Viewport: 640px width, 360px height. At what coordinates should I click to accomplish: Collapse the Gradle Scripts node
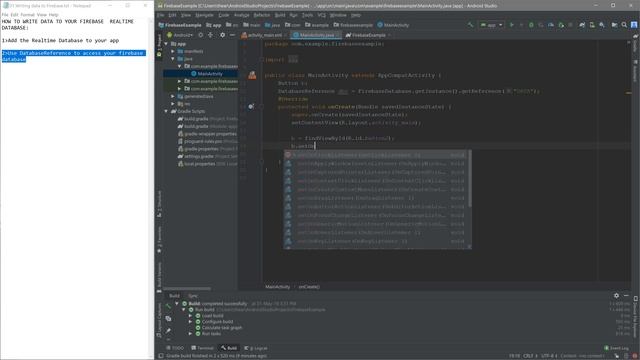pos(166,111)
